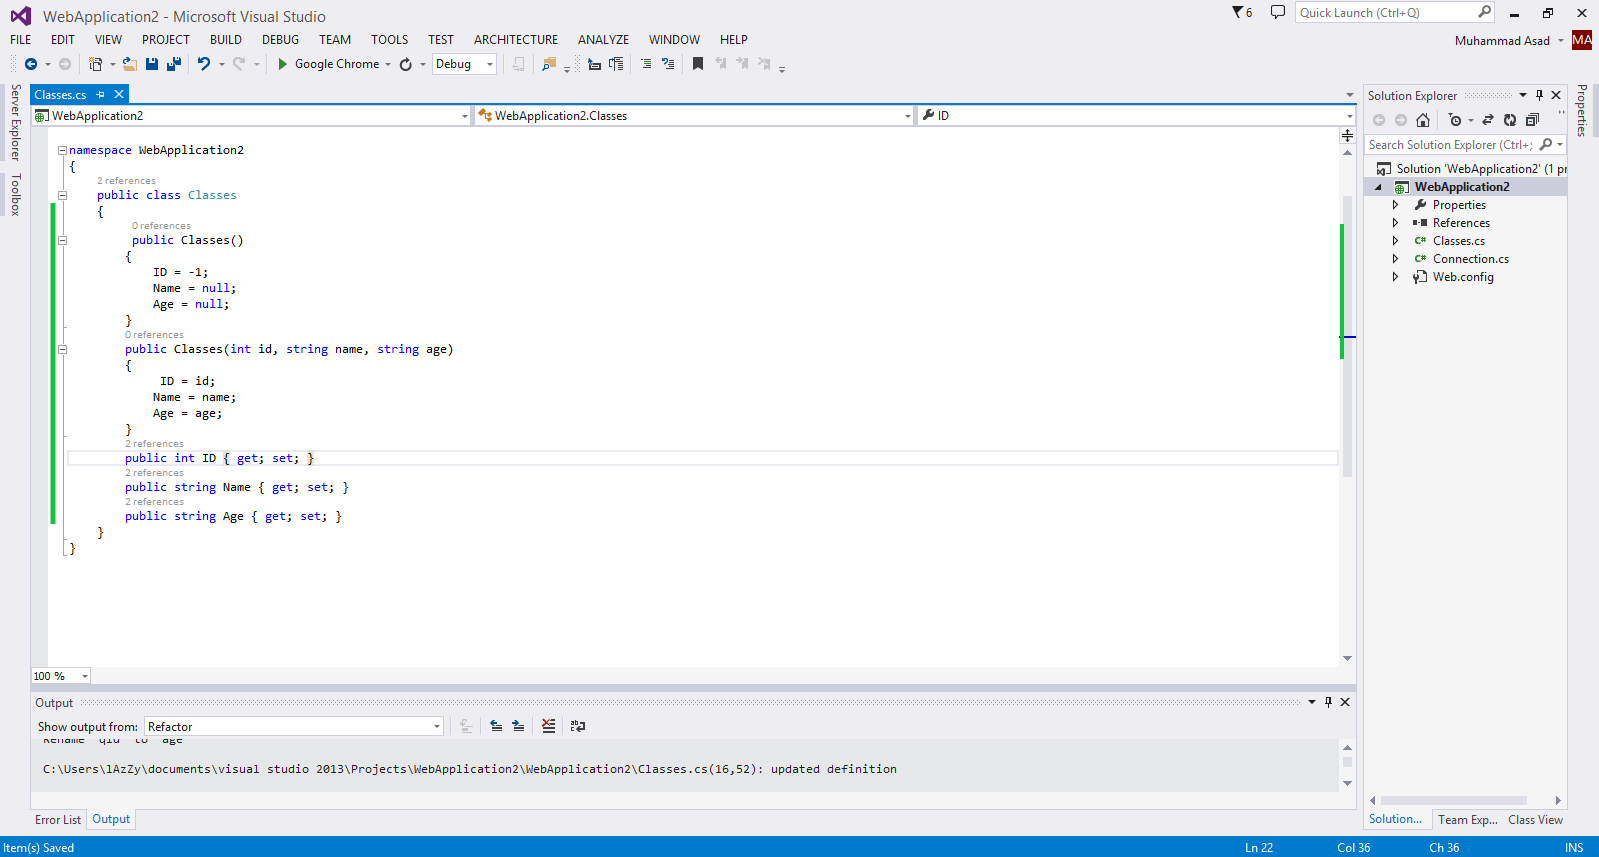Image resolution: width=1599 pixels, height=857 pixels.
Task: Expand the References tree node
Action: pyautogui.click(x=1395, y=223)
